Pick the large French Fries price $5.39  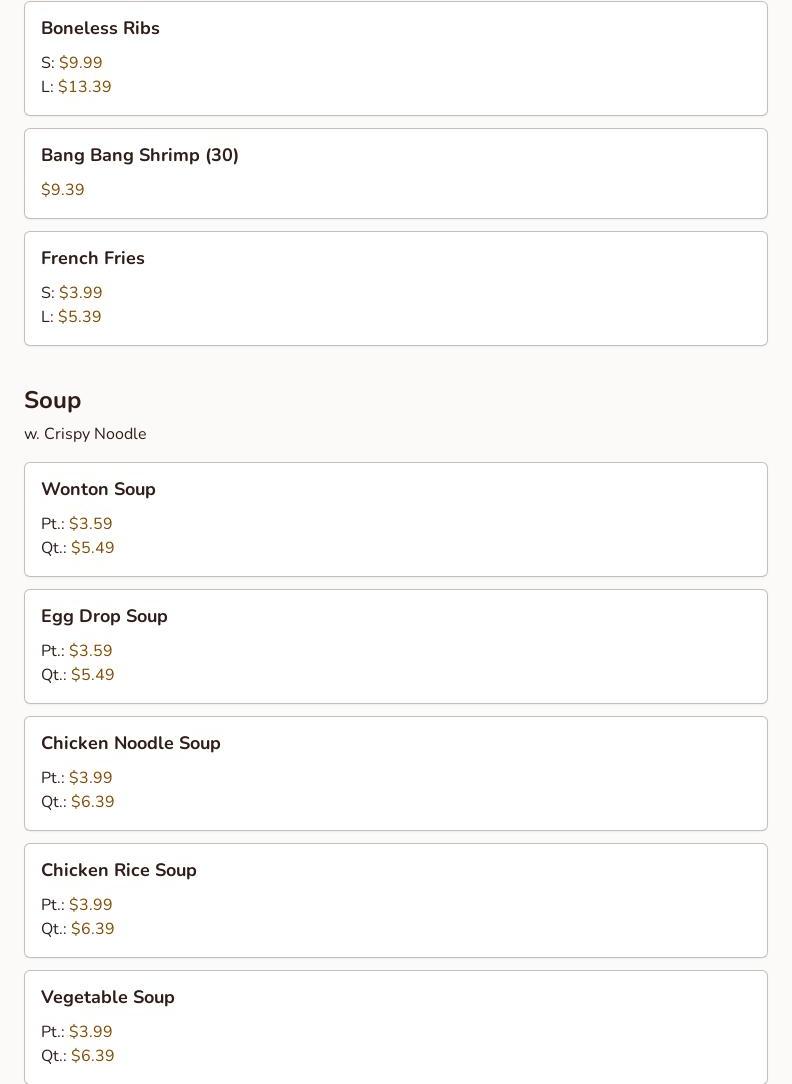click(x=79, y=317)
